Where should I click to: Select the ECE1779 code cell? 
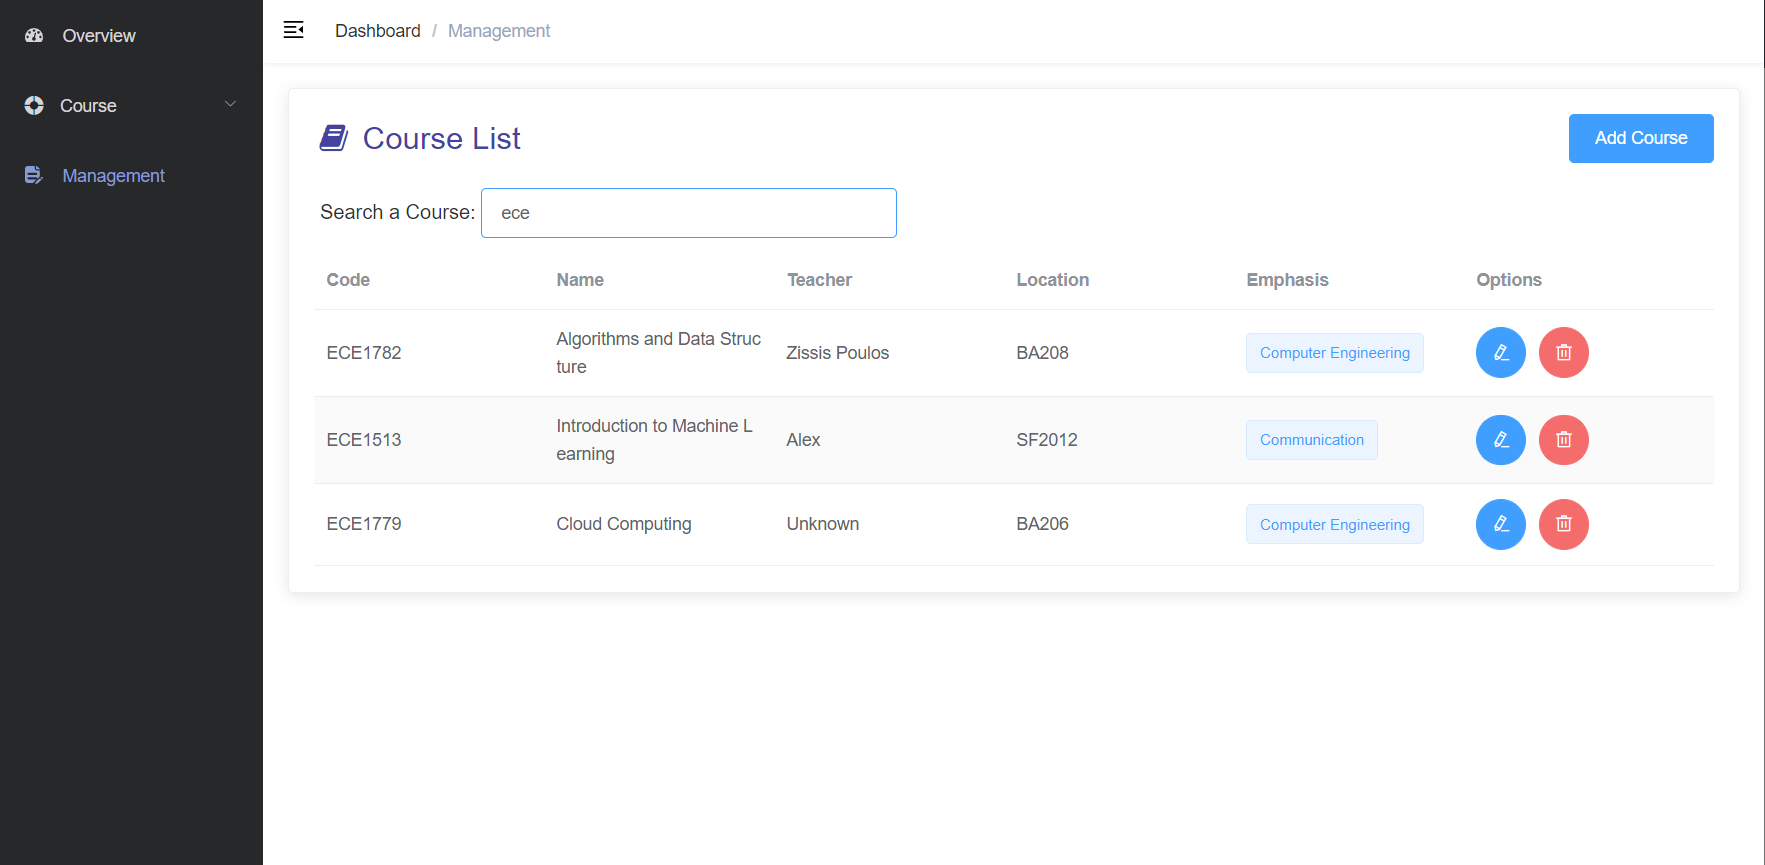(x=364, y=524)
